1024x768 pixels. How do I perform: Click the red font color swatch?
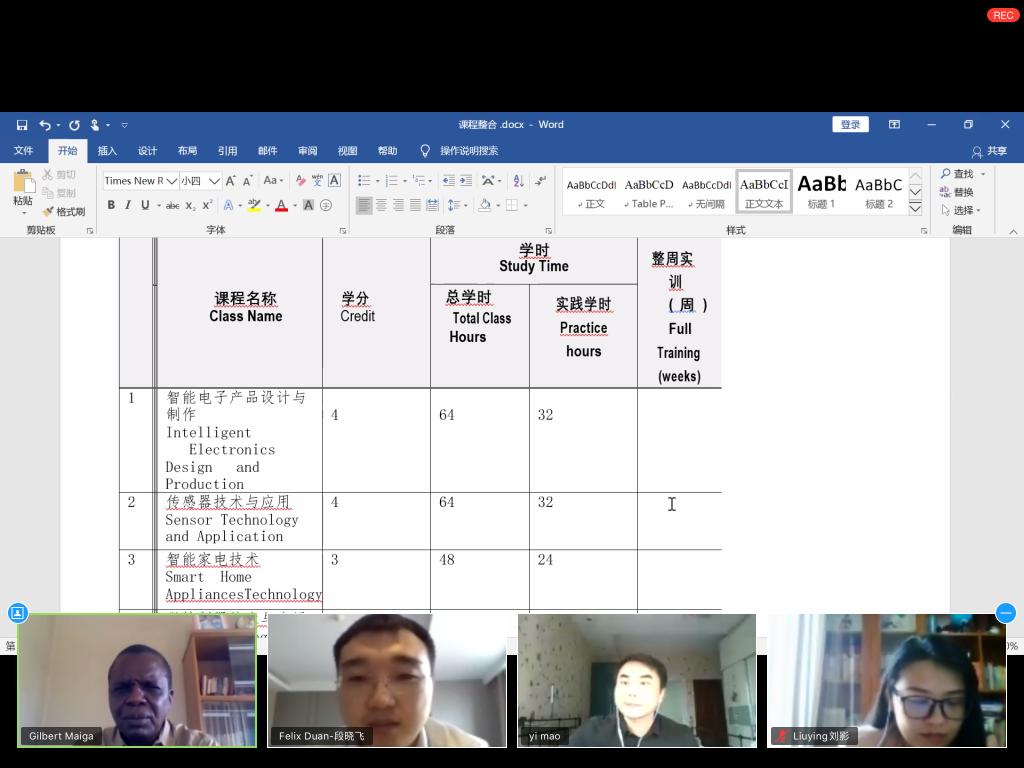[281, 206]
